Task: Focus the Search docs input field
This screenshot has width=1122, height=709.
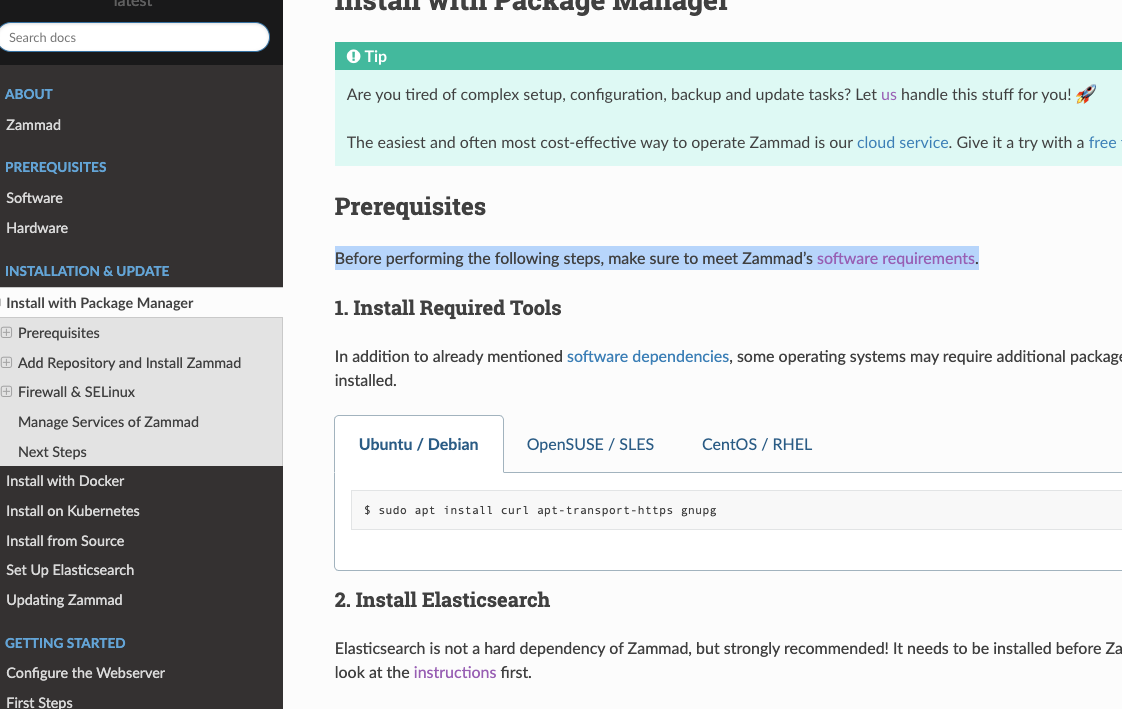Action: (135, 37)
